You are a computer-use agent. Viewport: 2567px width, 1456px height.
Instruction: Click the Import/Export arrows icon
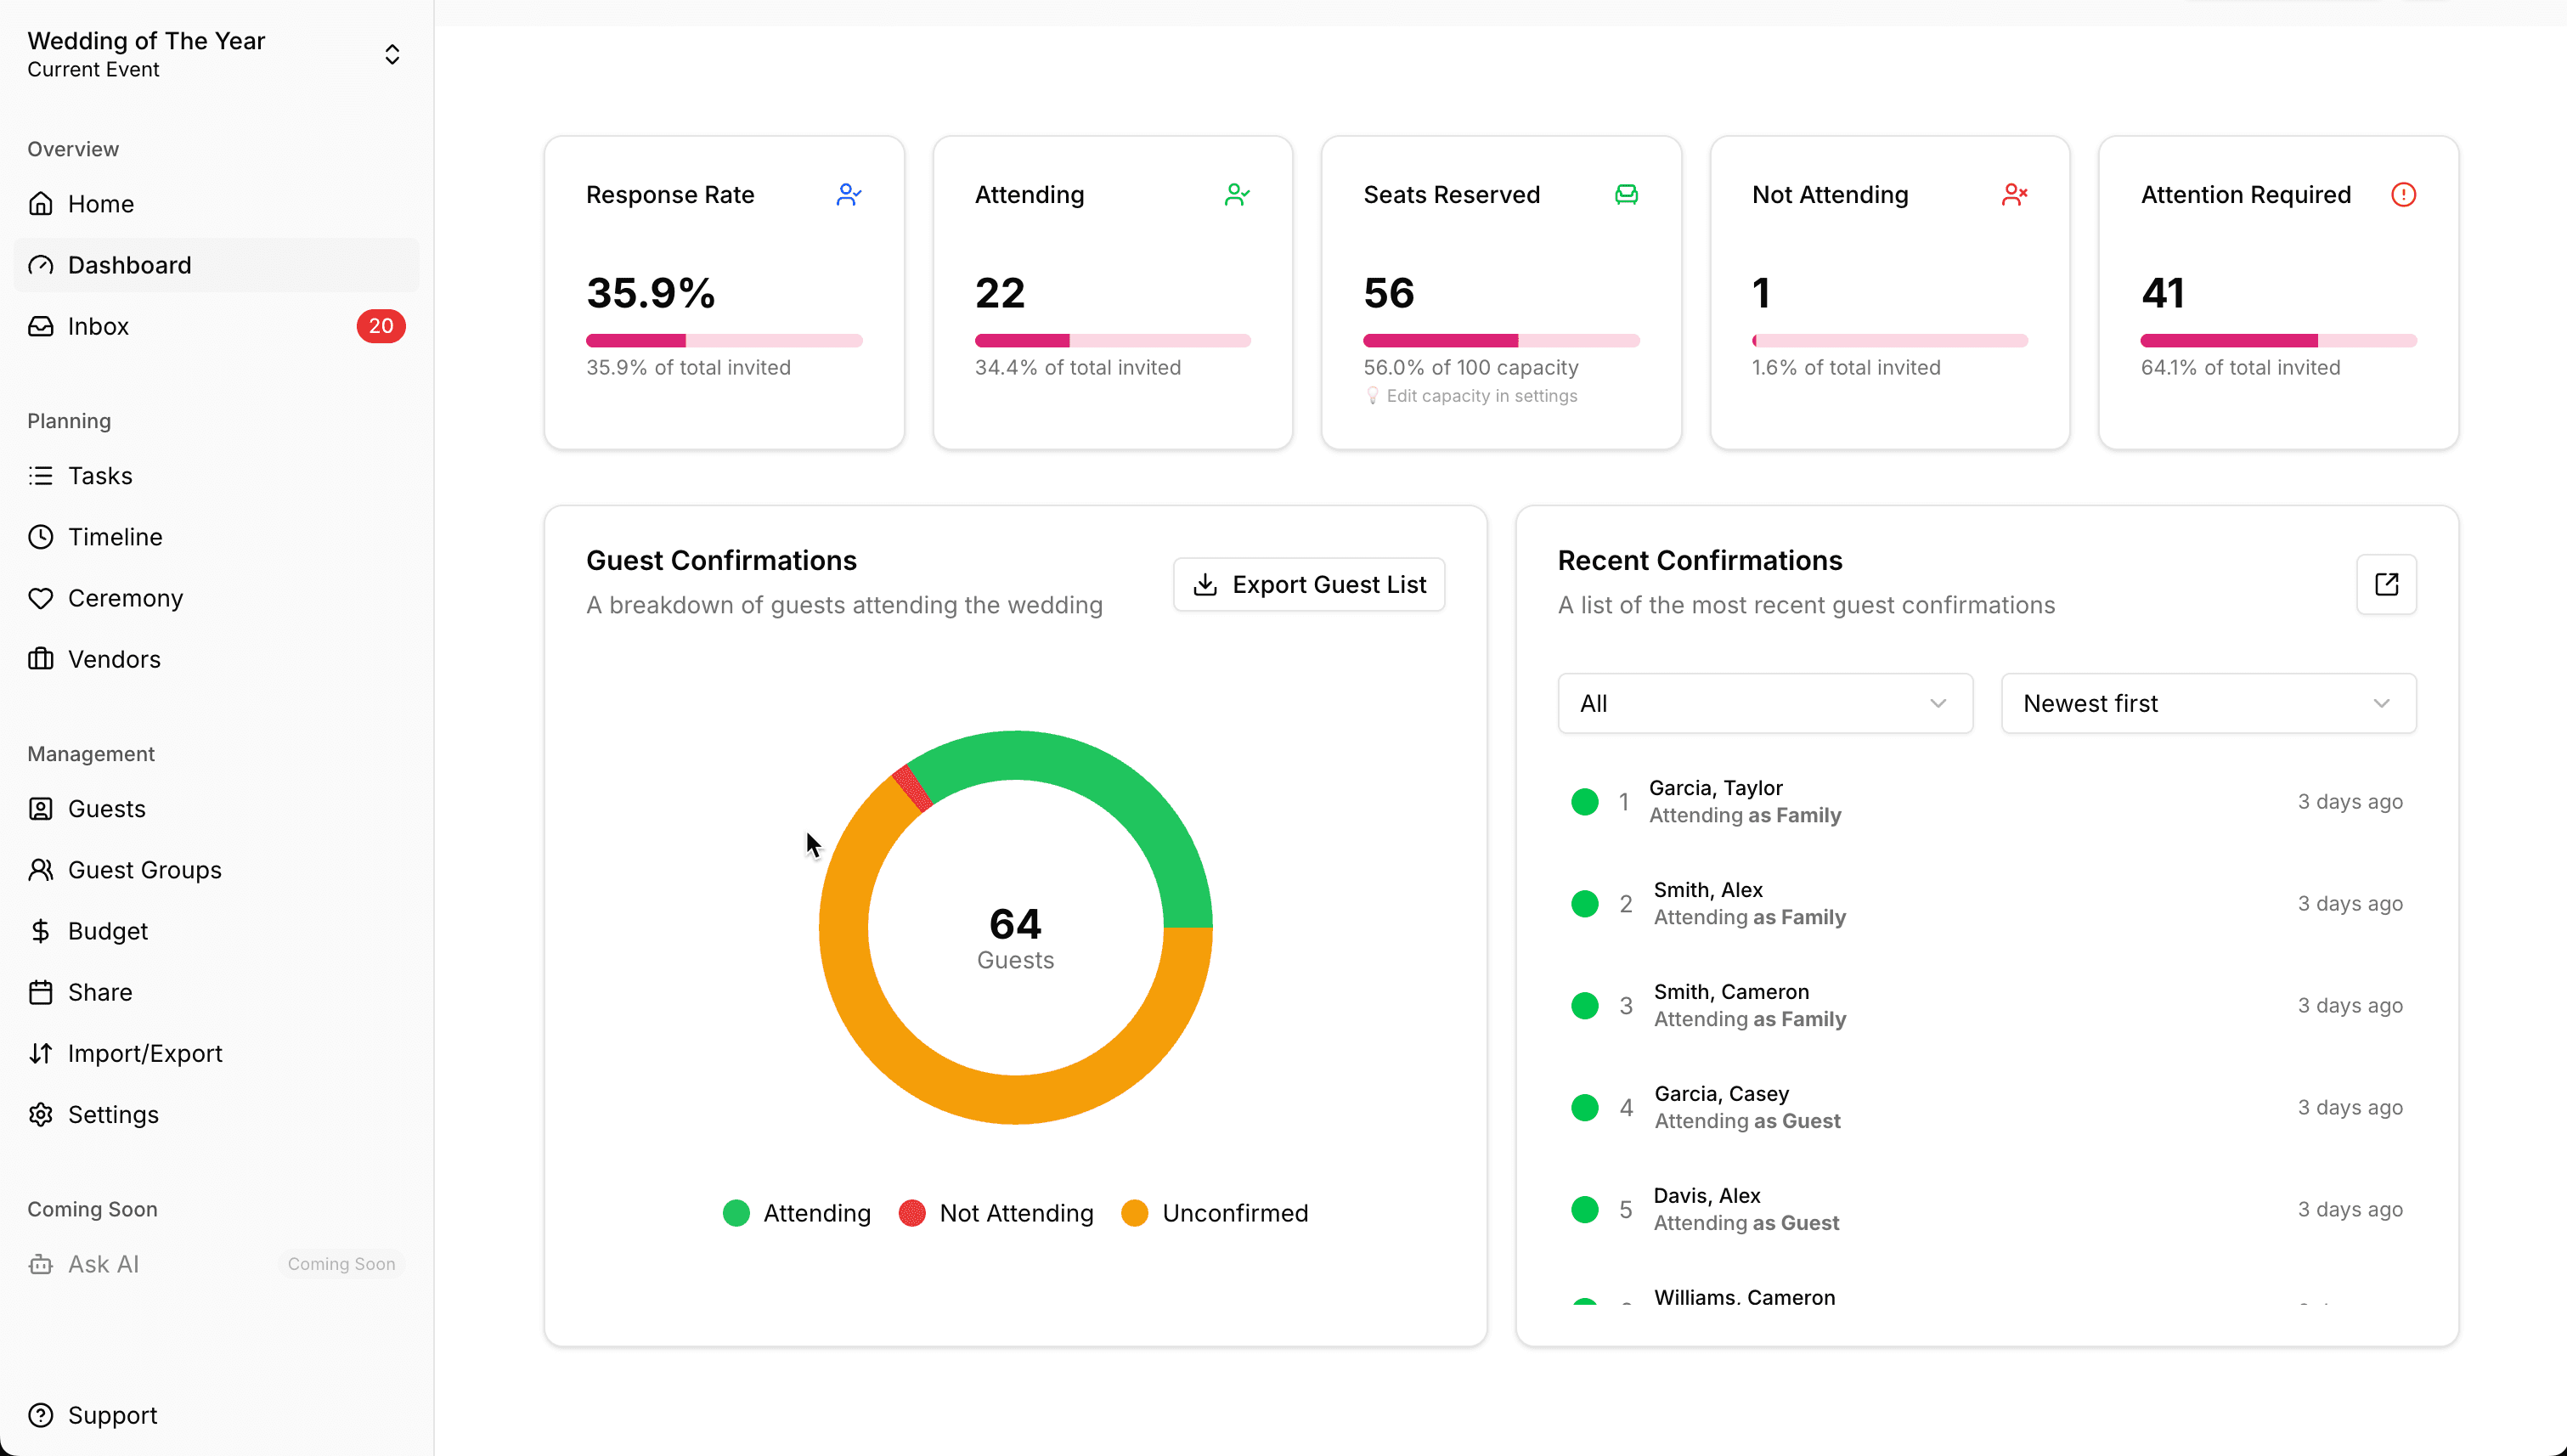41,1053
